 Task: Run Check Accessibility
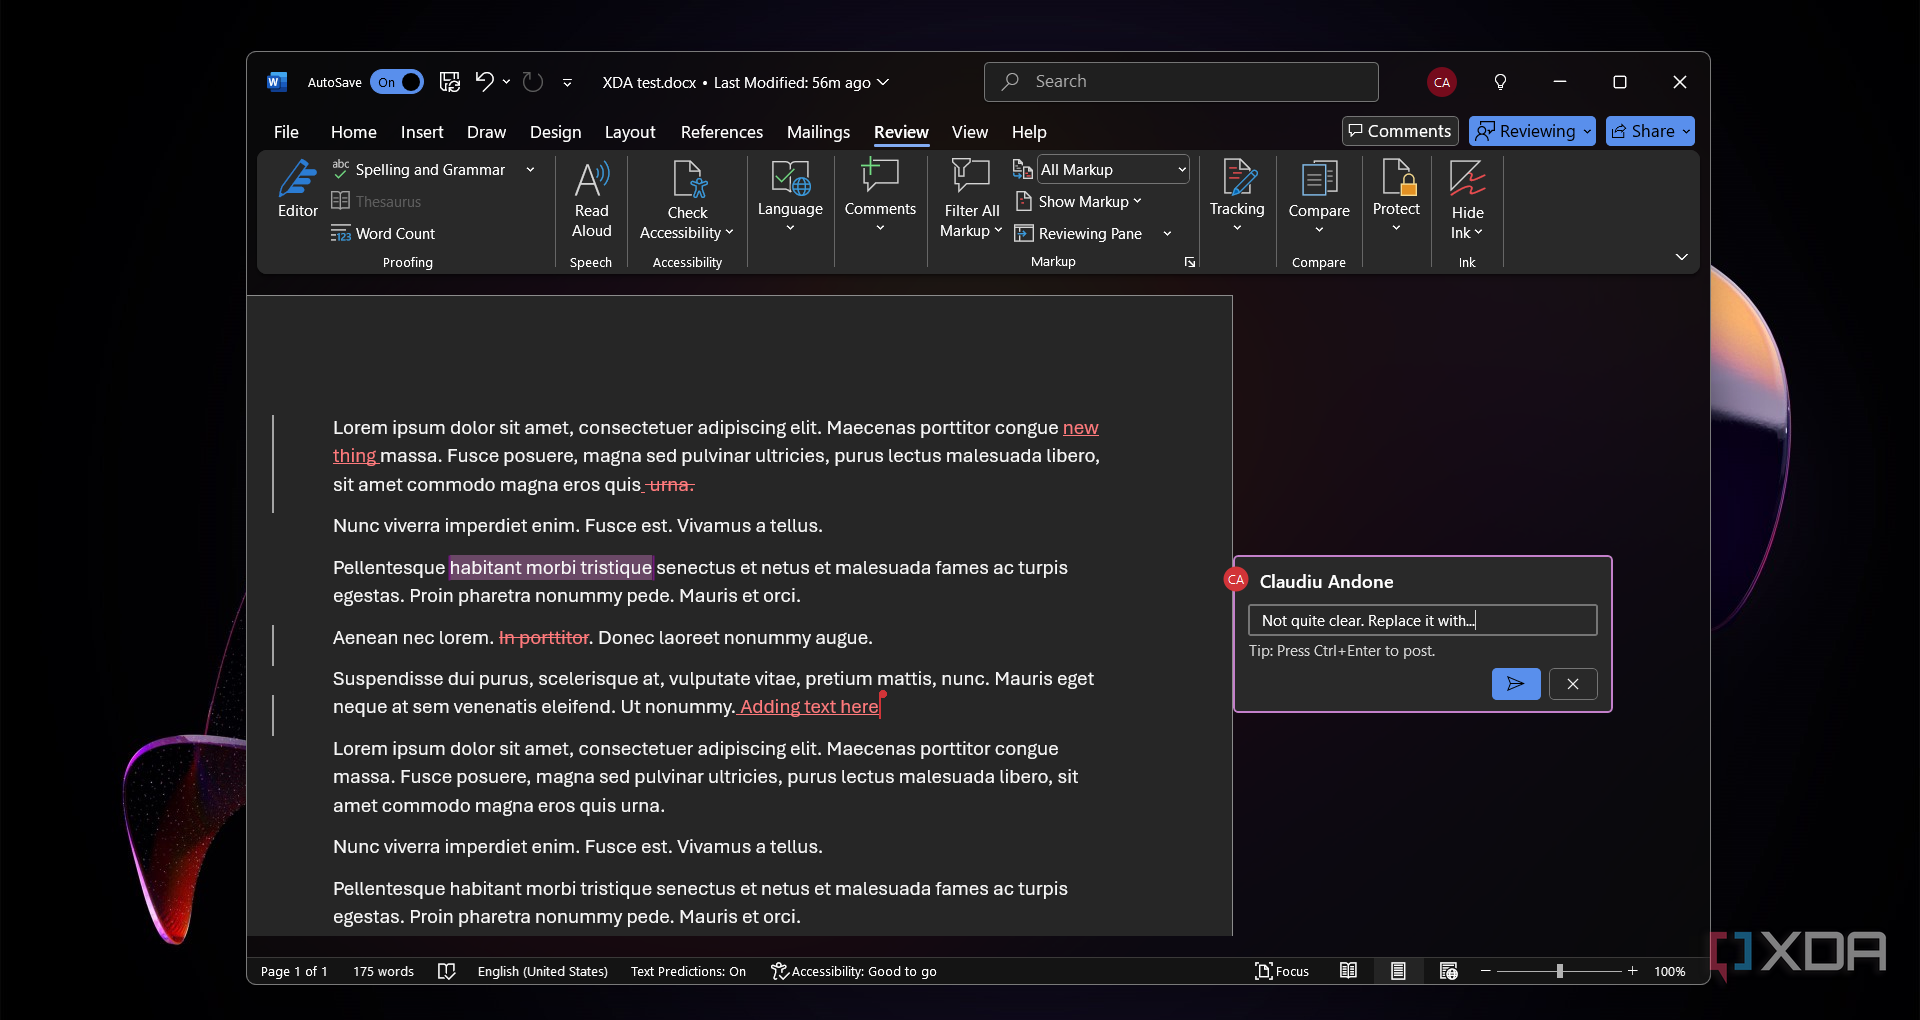(x=687, y=201)
